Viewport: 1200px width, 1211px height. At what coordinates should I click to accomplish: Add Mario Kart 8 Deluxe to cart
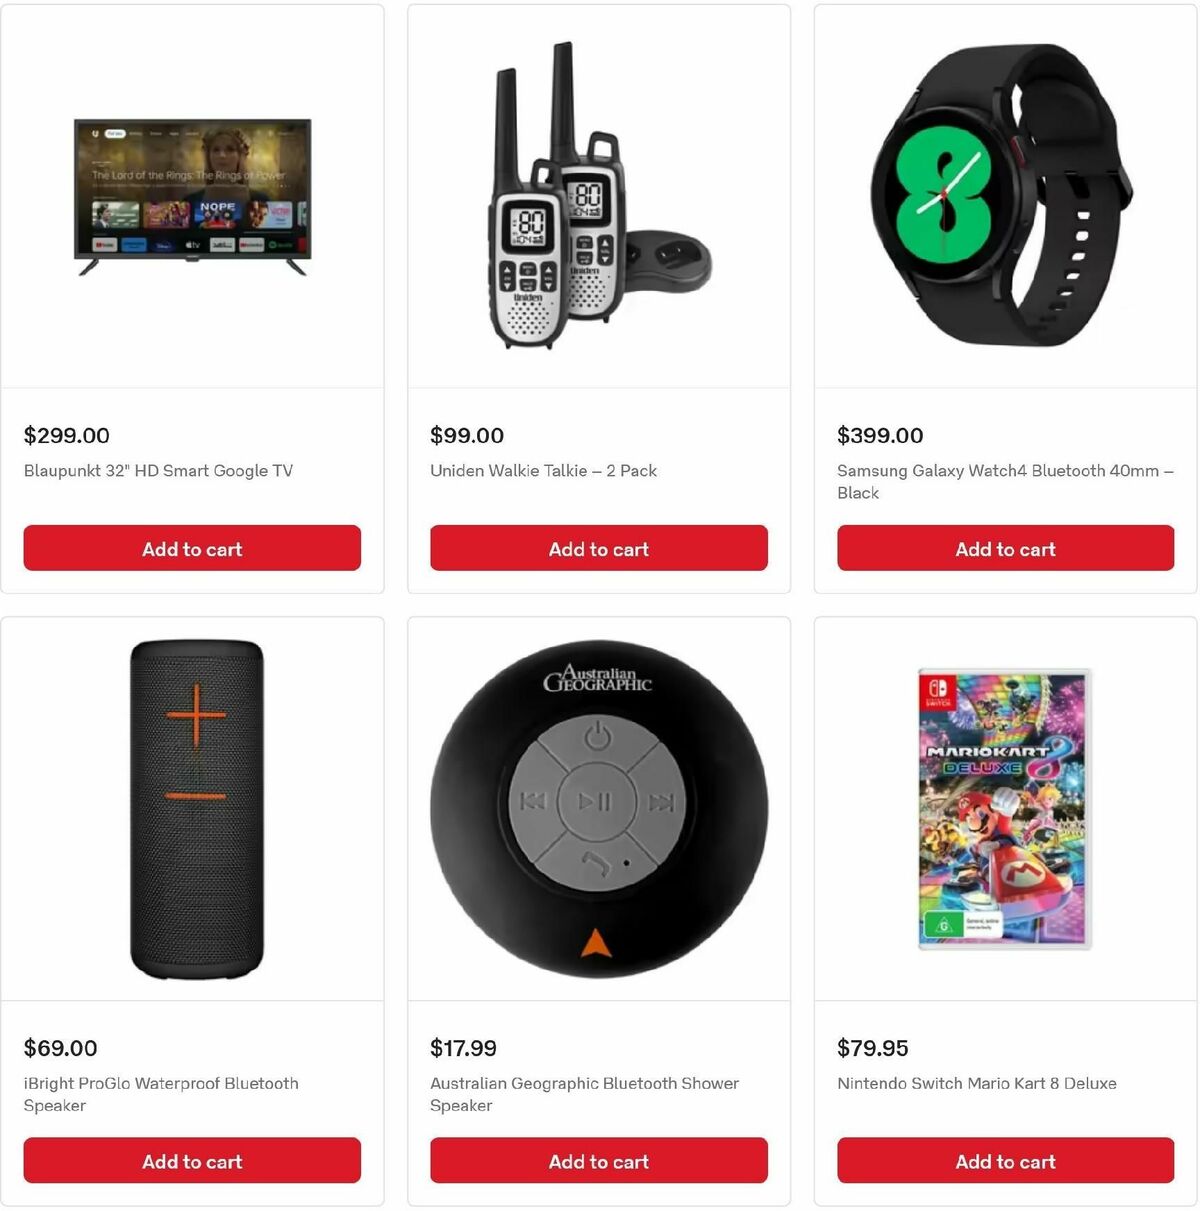click(x=1005, y=1160)
